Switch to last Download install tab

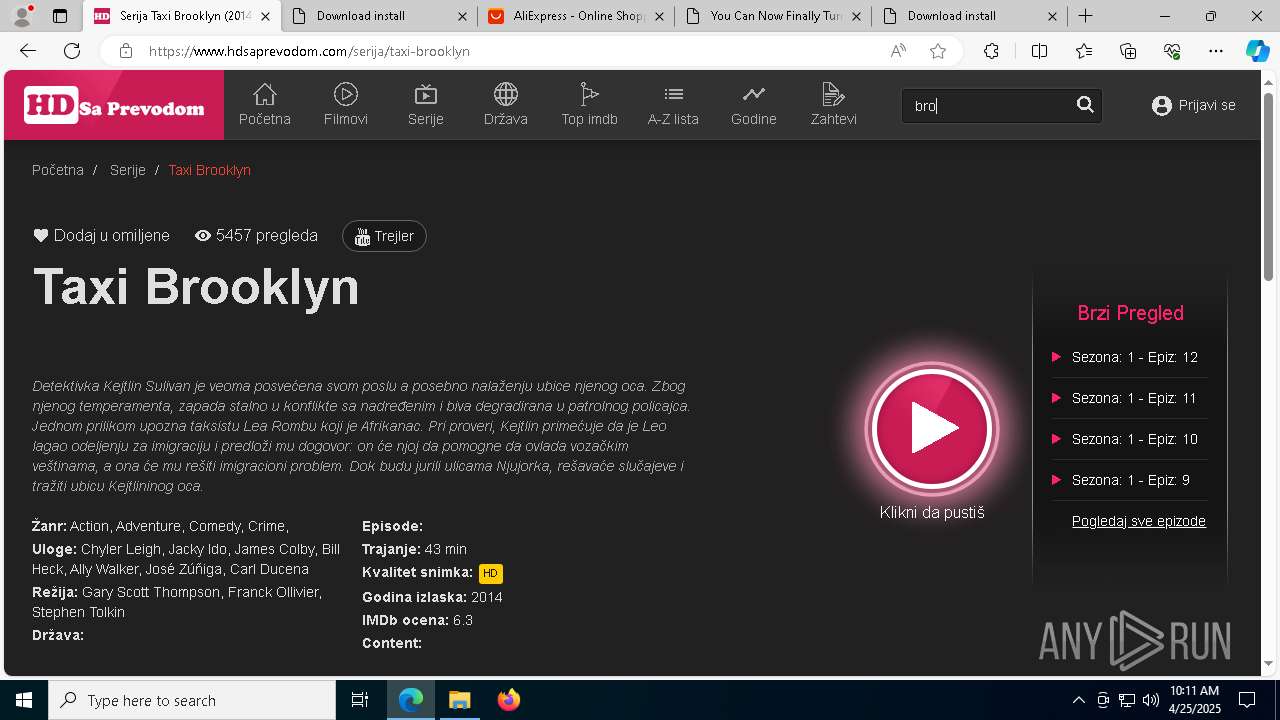pos(970,16)
